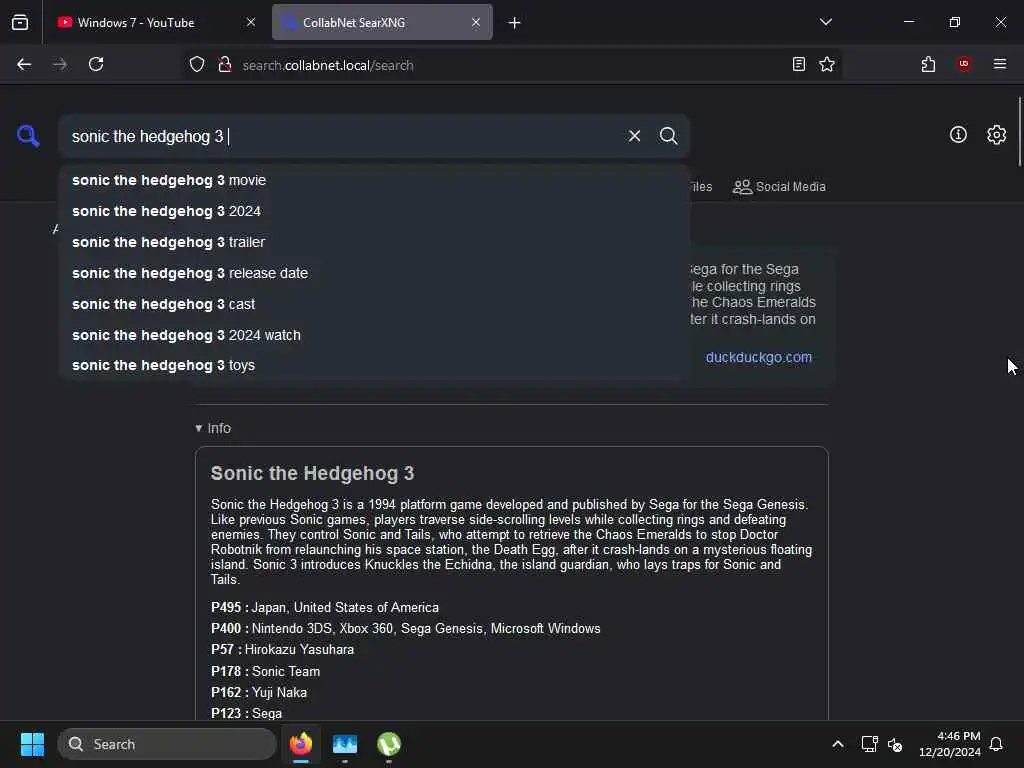Click the browser address bar URL

tap(328, 65)
